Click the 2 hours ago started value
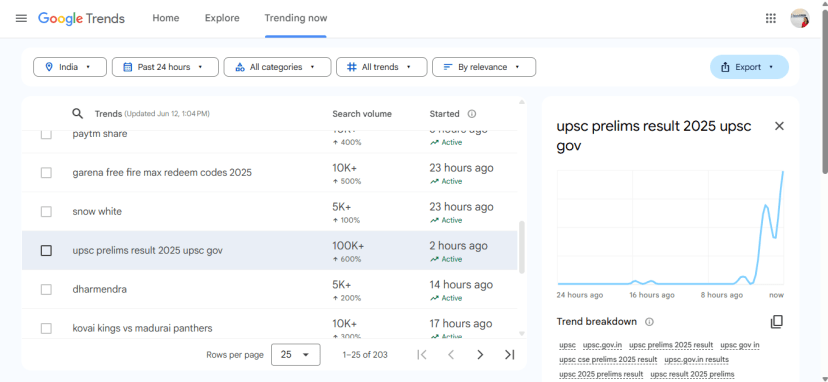This screenshot has width=828, height=382. tap(458, 246)
